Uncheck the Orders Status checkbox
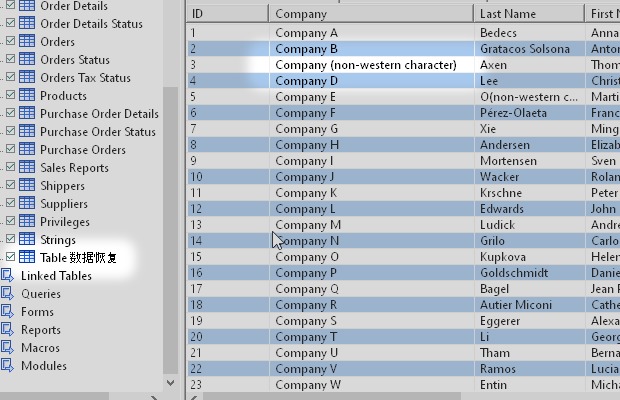The width and height of the screenshot is (620, 400). 10,60
